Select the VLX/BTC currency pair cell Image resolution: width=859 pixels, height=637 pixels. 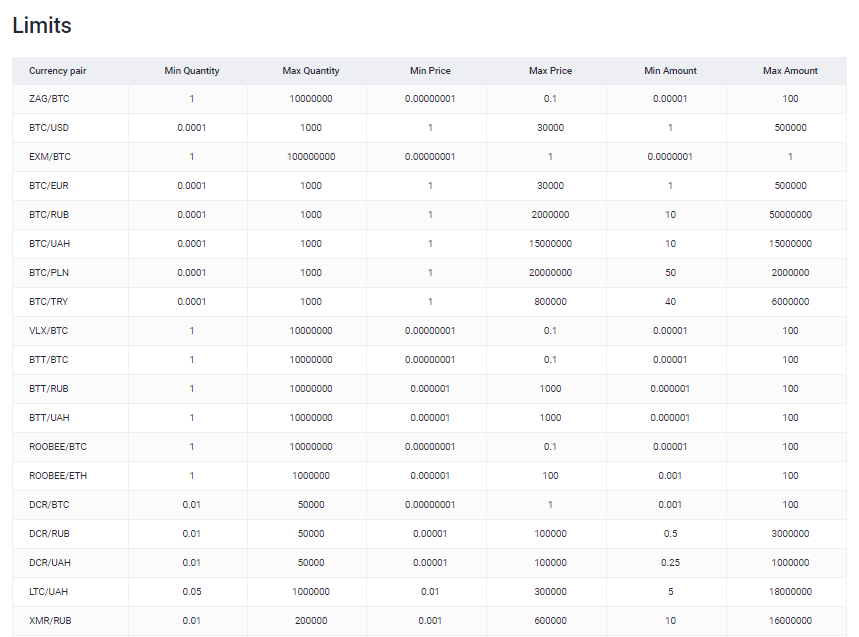pyautogui.click(x=49, y=331)
